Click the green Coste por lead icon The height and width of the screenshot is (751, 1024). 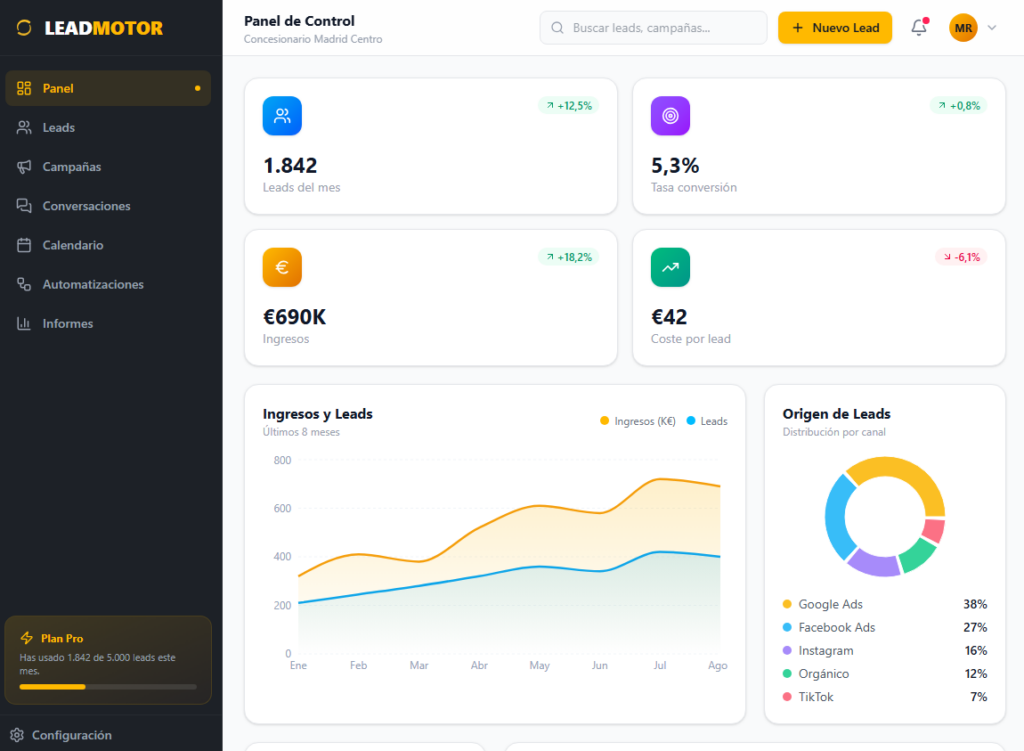(670, 267)
